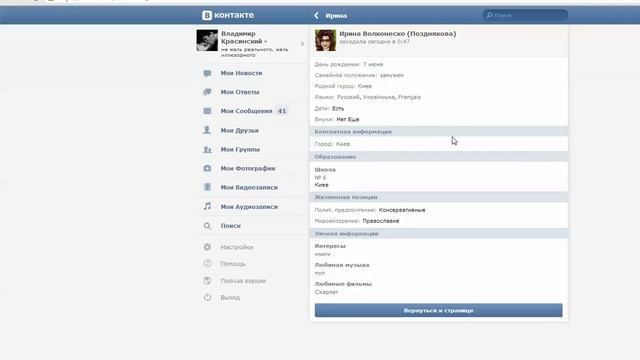Open Мои Новости menu item

click(x=241, y=73)
